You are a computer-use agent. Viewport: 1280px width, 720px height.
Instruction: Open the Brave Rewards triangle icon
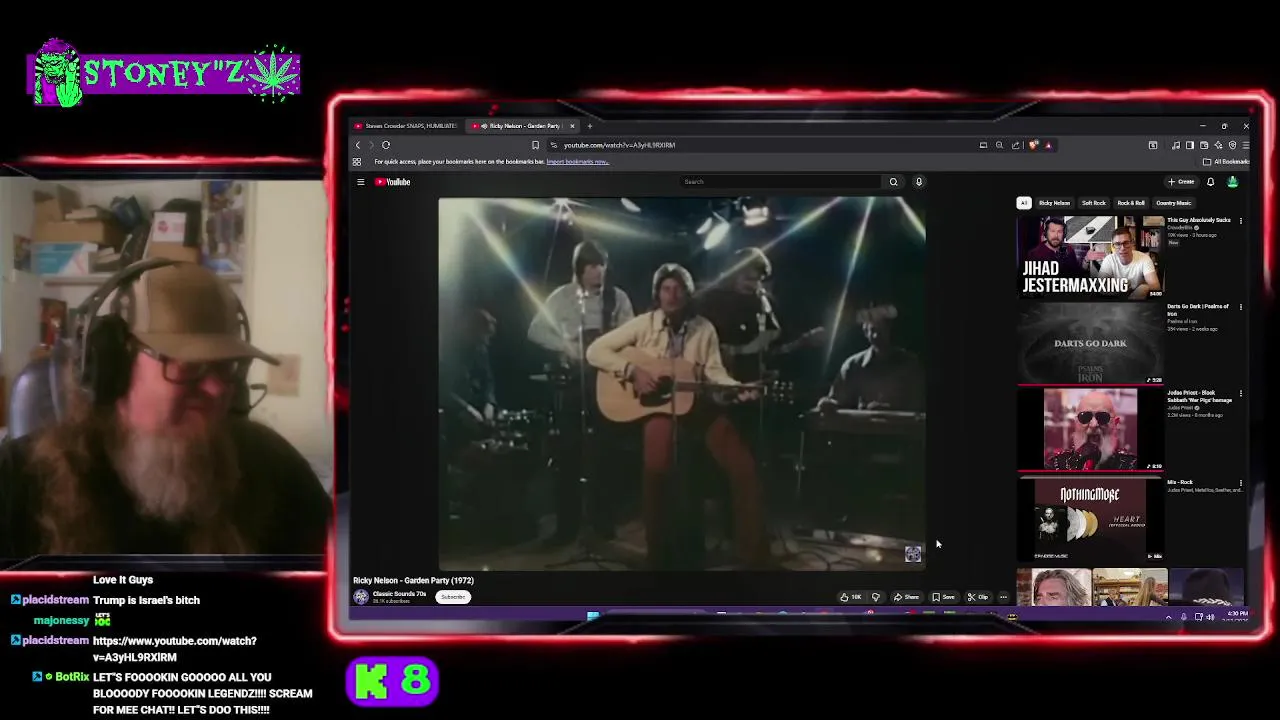[x=1048, y=145]
